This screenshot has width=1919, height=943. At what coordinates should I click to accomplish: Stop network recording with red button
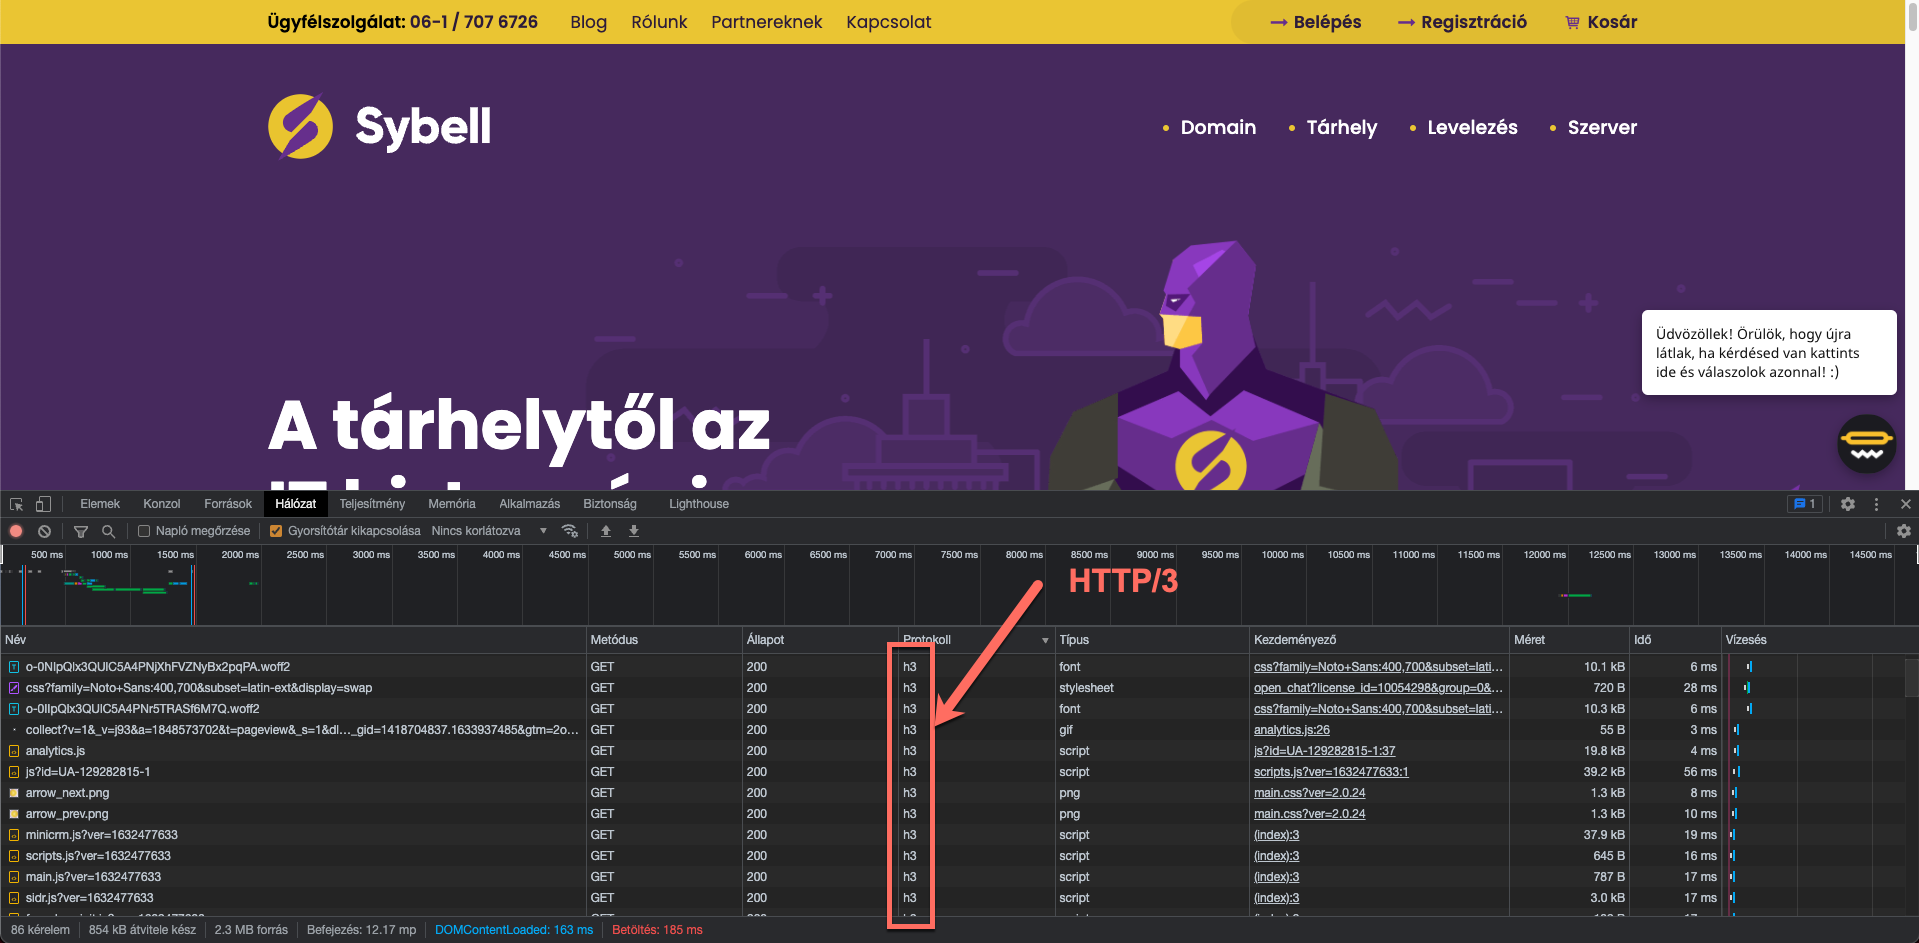coord(16,531)
